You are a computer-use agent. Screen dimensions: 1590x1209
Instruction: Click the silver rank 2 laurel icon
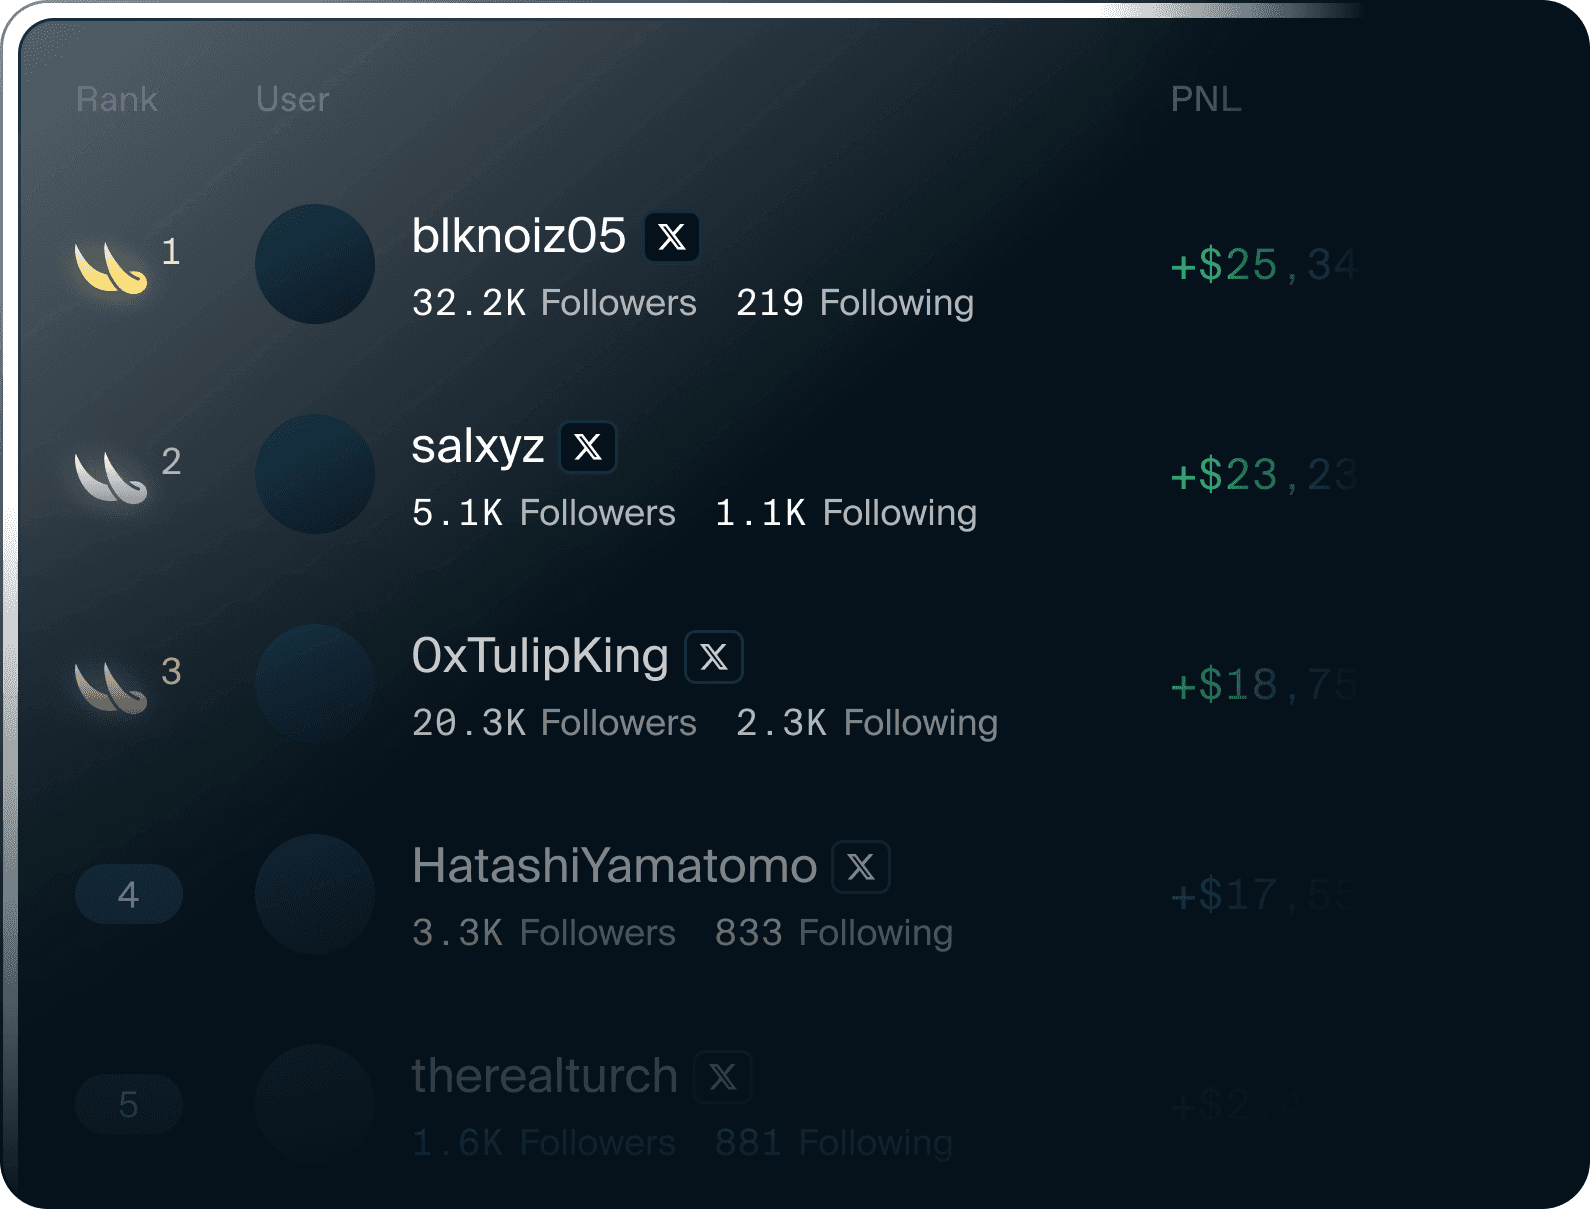[x=111, y=477]
